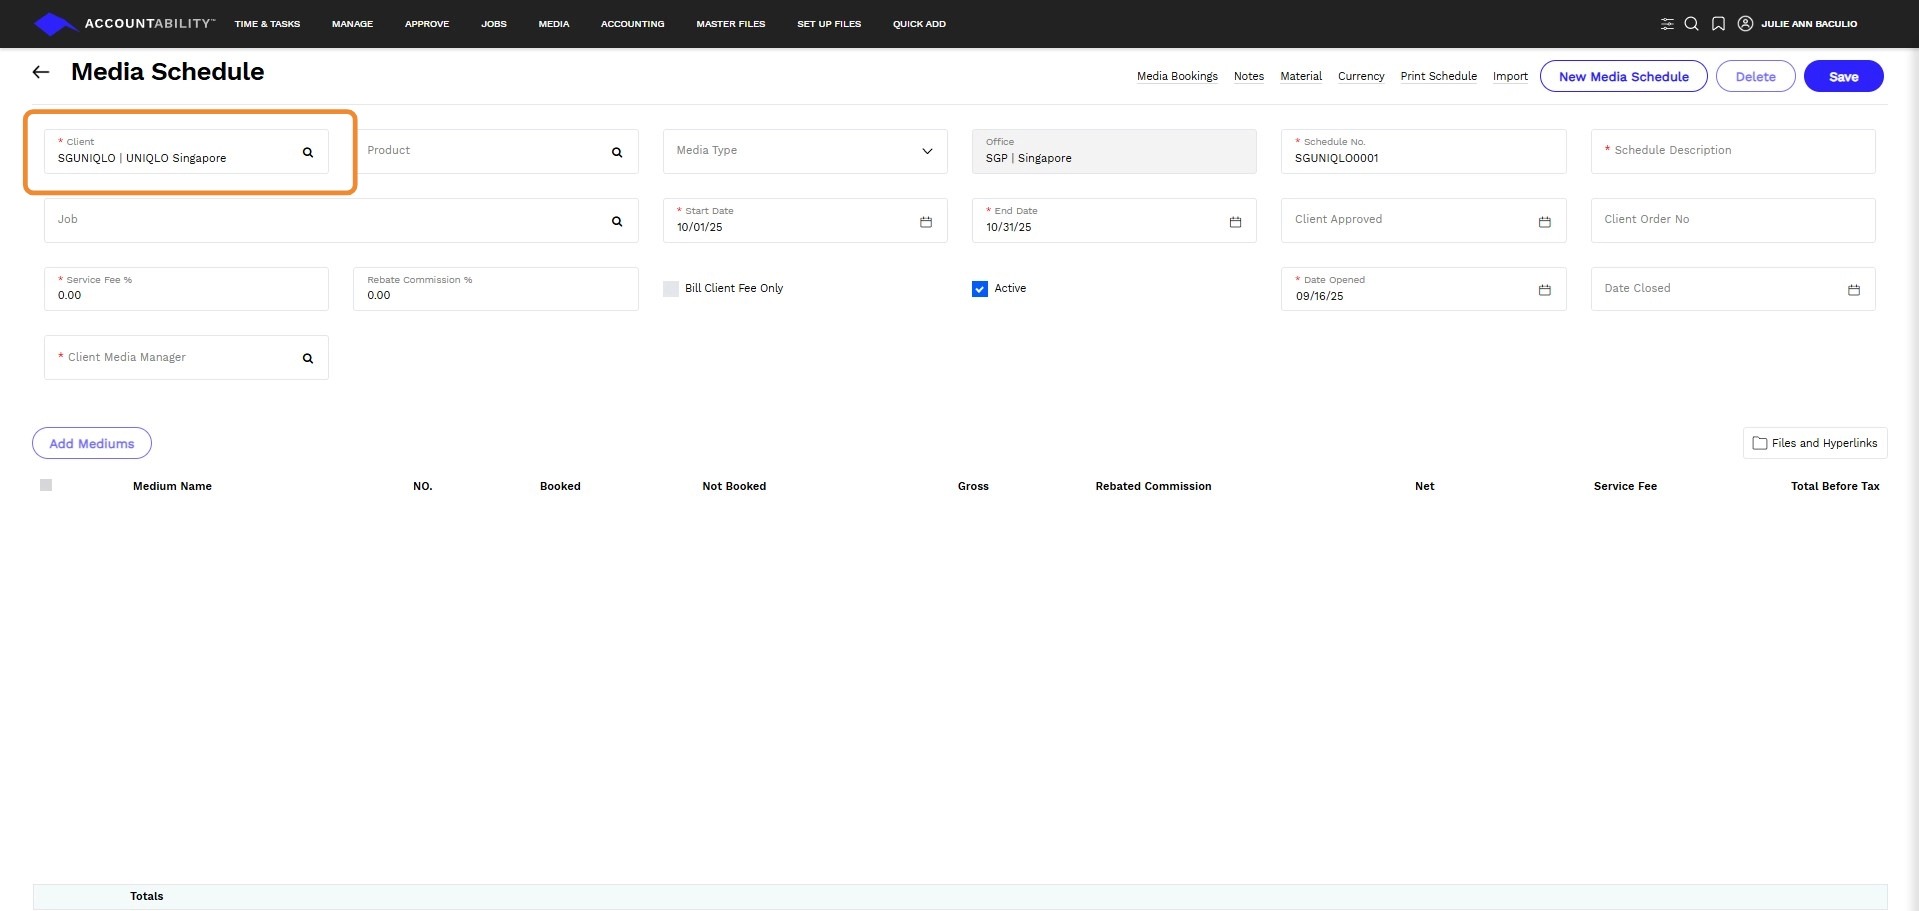Click the Delete button
The image size is (1919, 911).
pos(1756,76)
